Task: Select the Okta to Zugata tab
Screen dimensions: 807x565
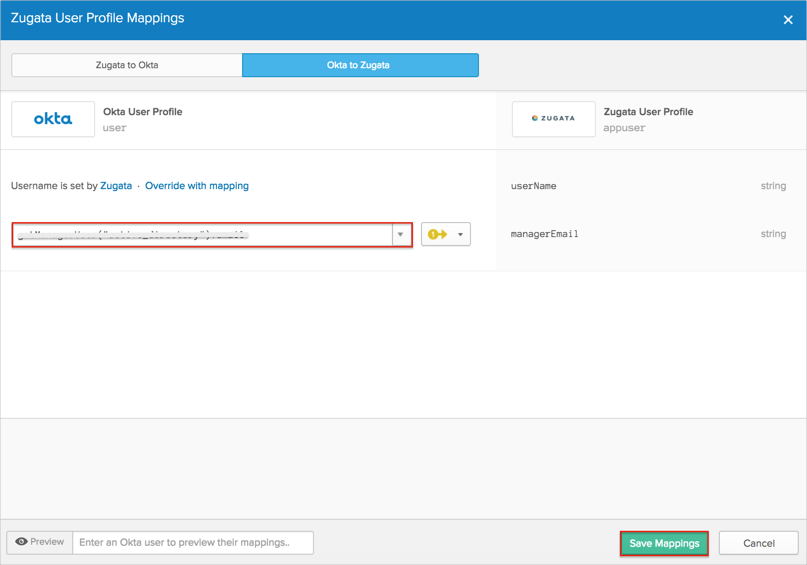Action: point(359,65)
